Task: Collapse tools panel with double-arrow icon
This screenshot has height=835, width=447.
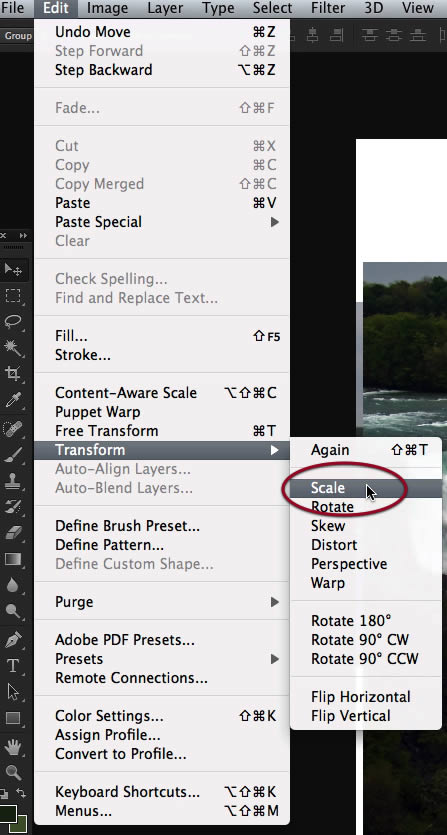Action: point(23,235)
